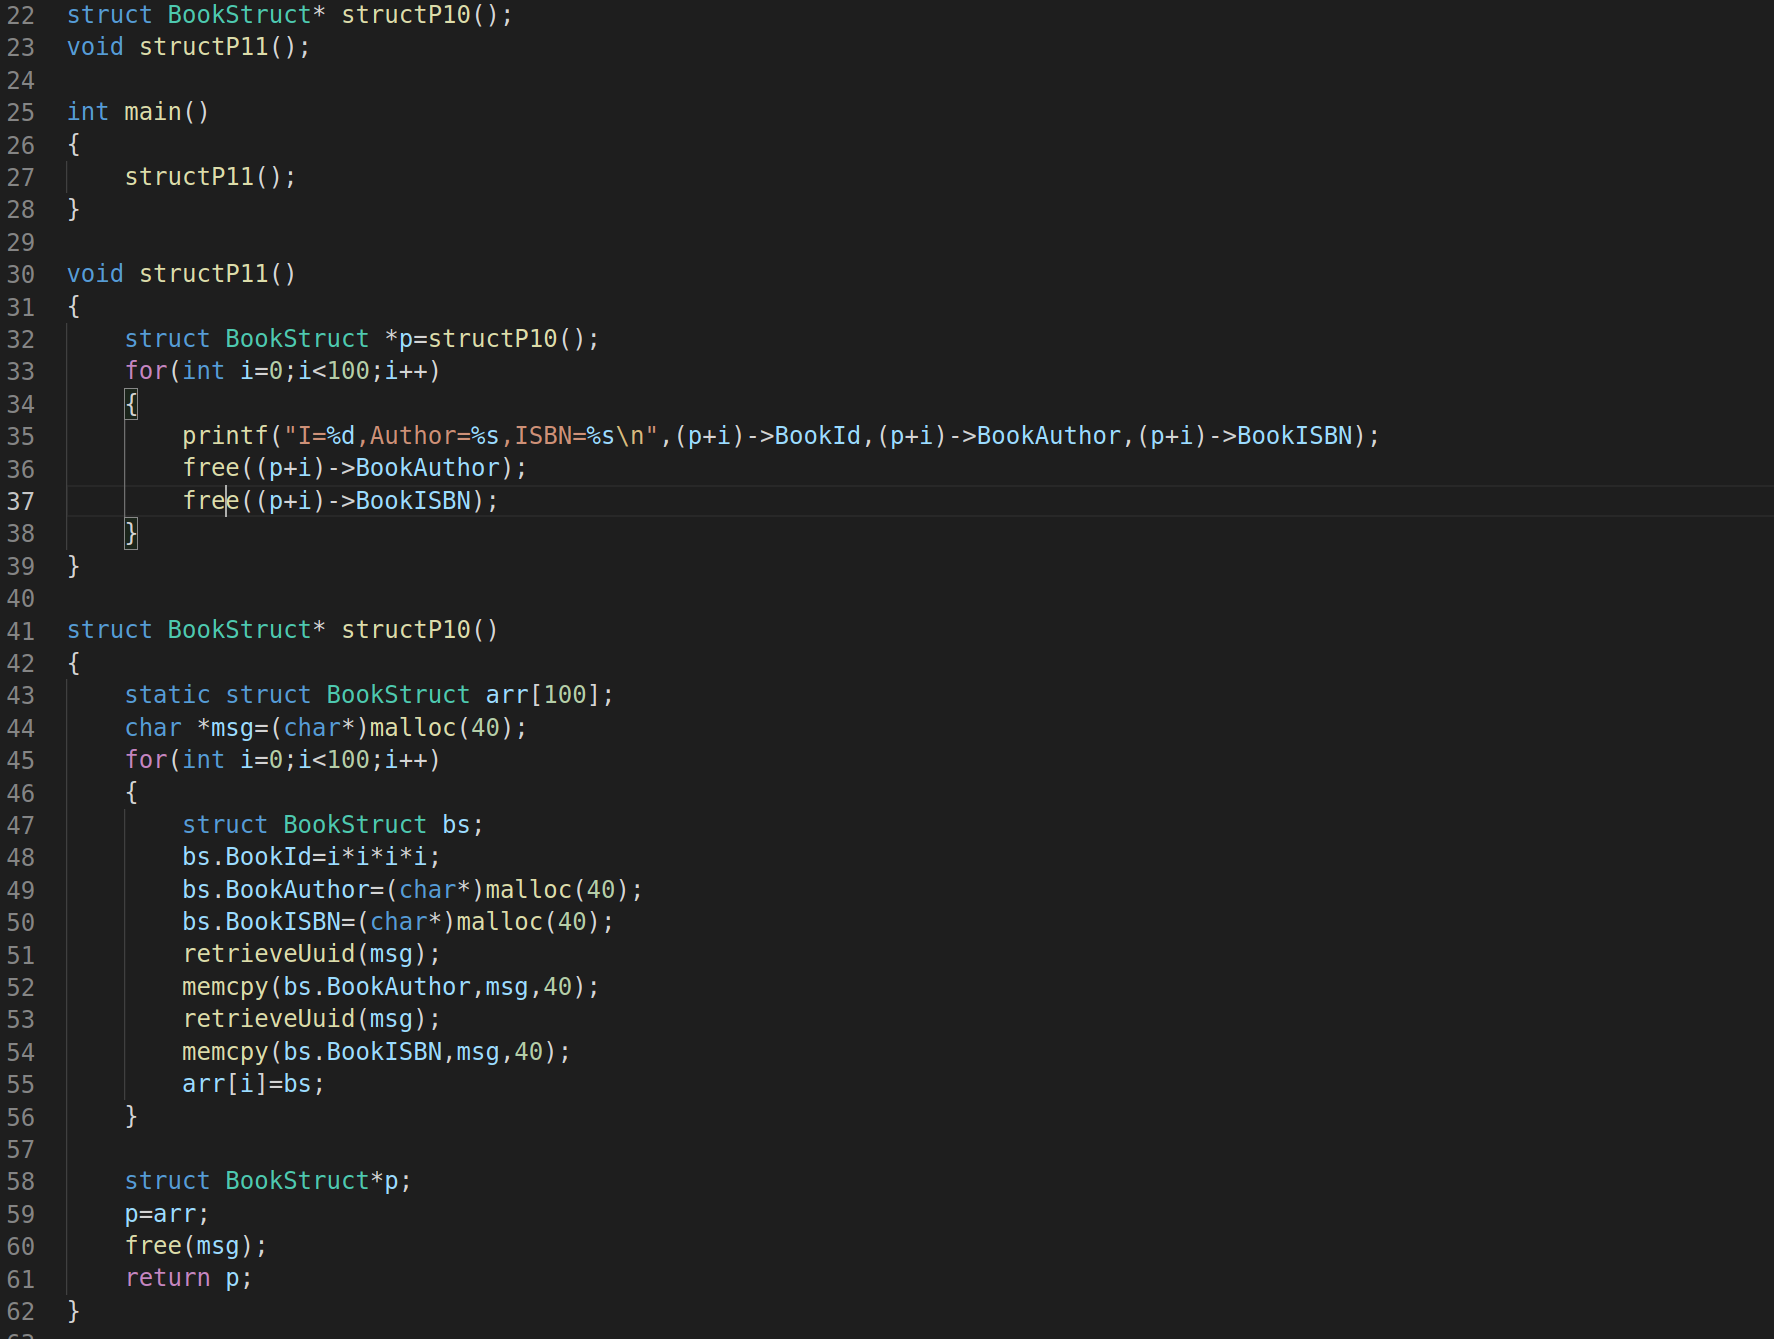
Task: Click '->BookId' argument in printf
Action: click(803, 436)
